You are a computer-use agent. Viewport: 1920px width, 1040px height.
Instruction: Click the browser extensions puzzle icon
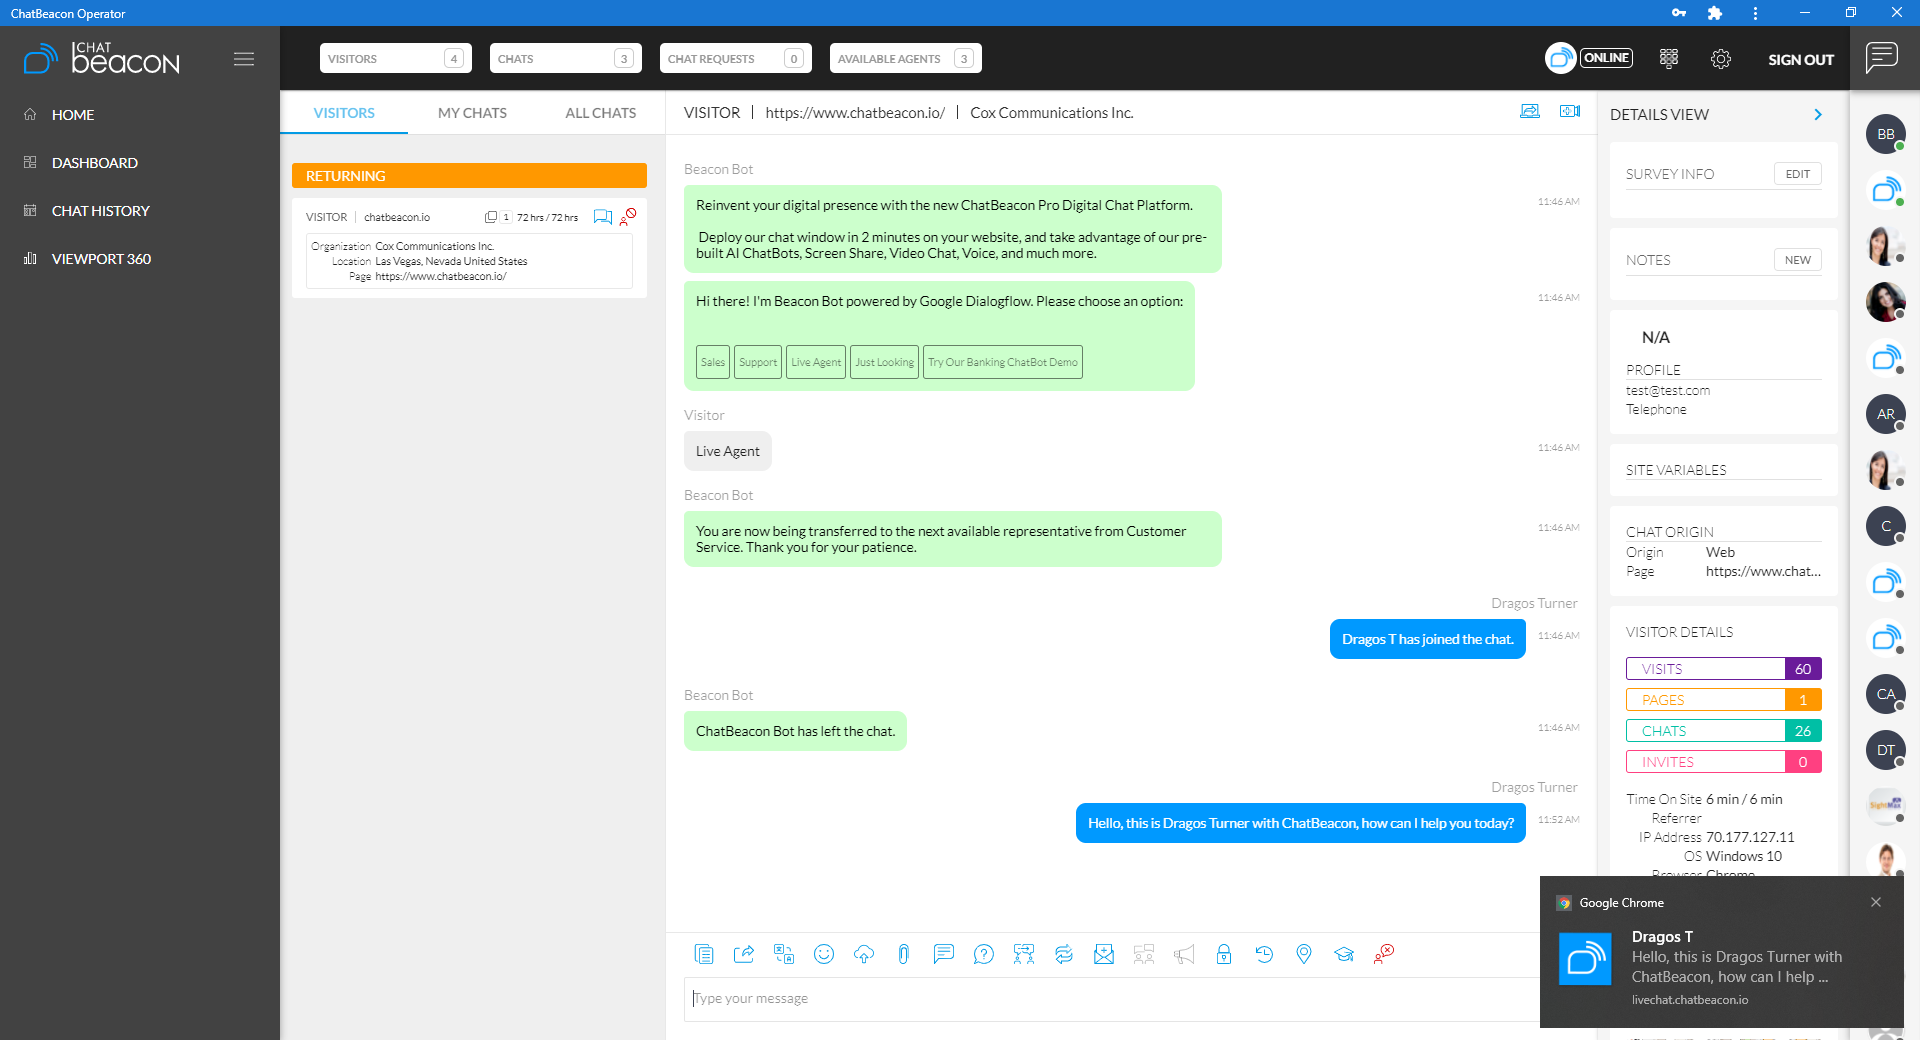tap(1715, 13)
